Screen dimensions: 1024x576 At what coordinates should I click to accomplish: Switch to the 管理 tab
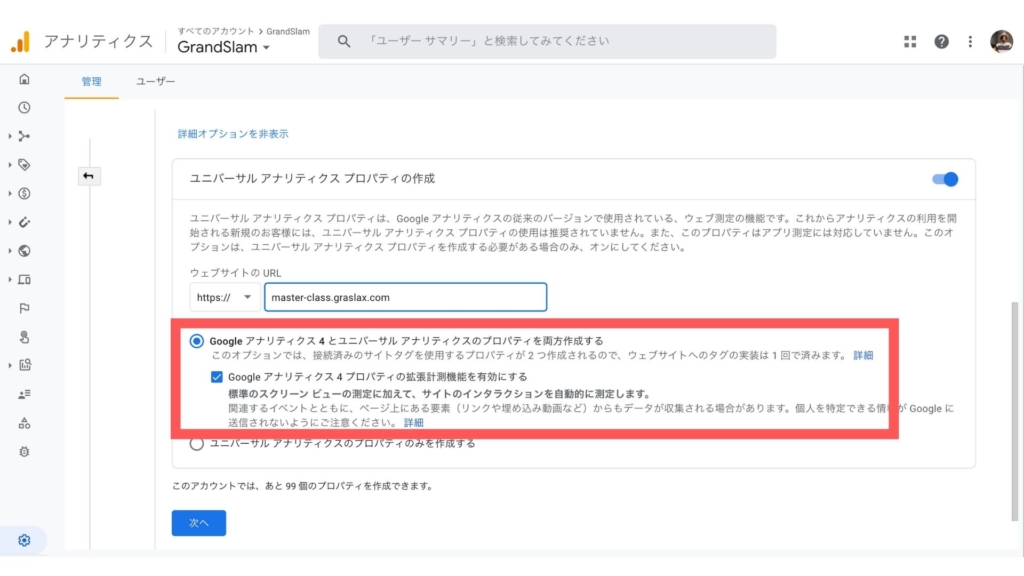91,82
